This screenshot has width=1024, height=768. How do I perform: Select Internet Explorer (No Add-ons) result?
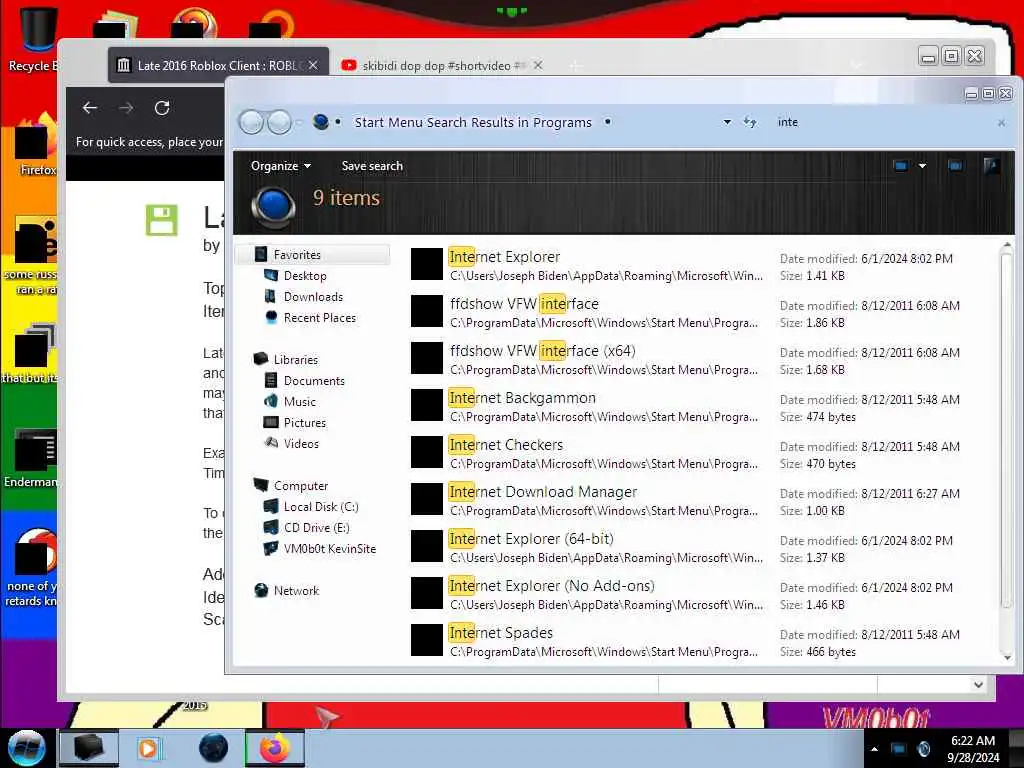[699, 594]
